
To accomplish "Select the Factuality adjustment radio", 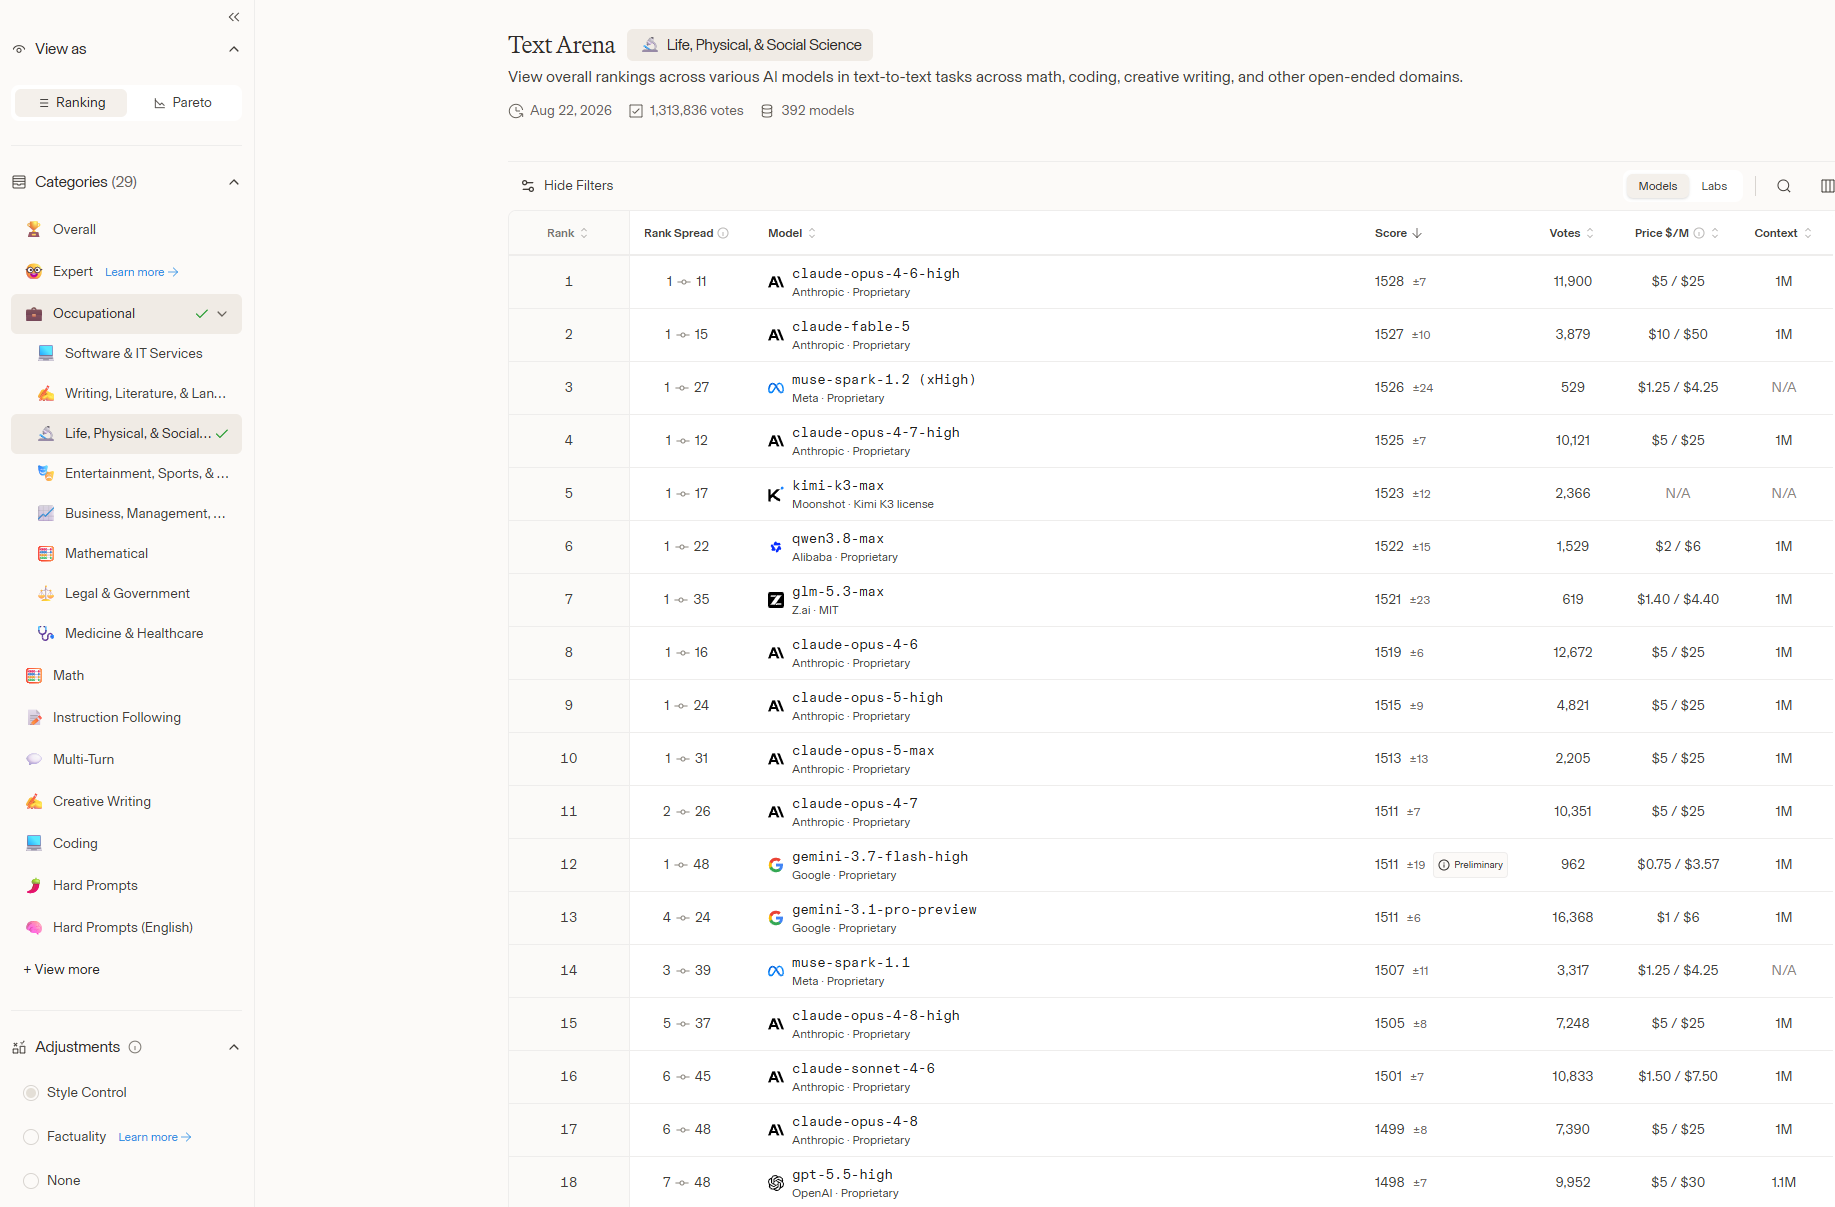I will [31, 1137].
